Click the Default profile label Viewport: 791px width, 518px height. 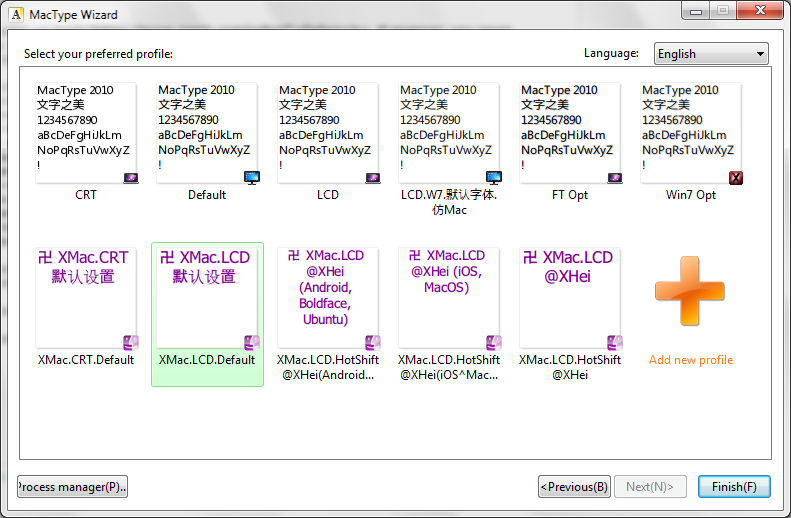[x=207, y=195]
